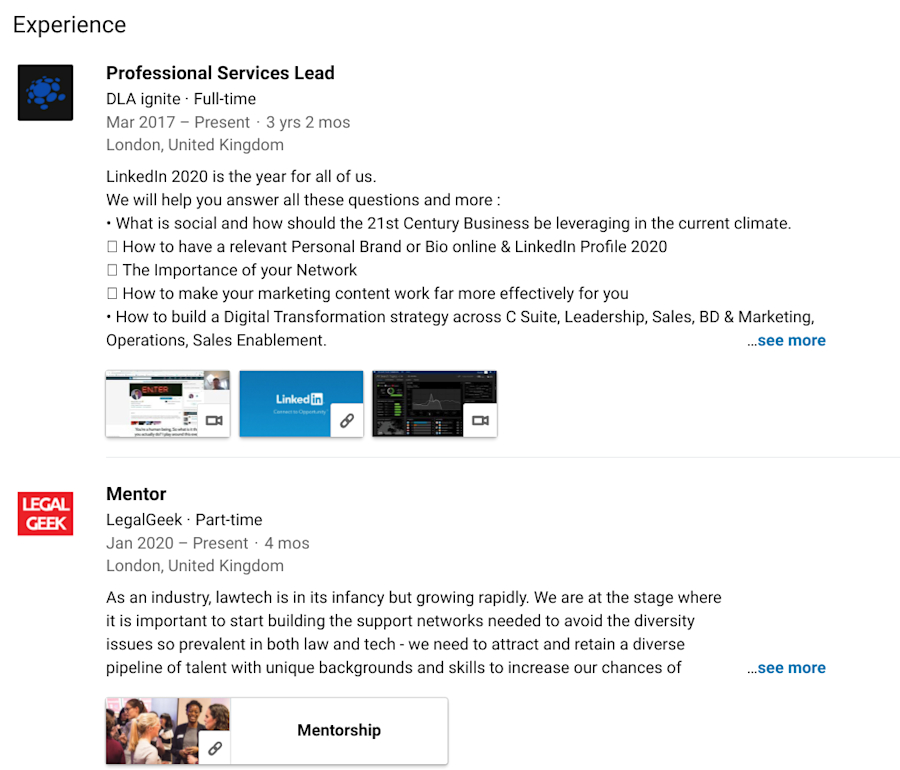Click the link icon on the LinkedIn media thumbnail
Viewport: 900px width, 770px height.
347,421
